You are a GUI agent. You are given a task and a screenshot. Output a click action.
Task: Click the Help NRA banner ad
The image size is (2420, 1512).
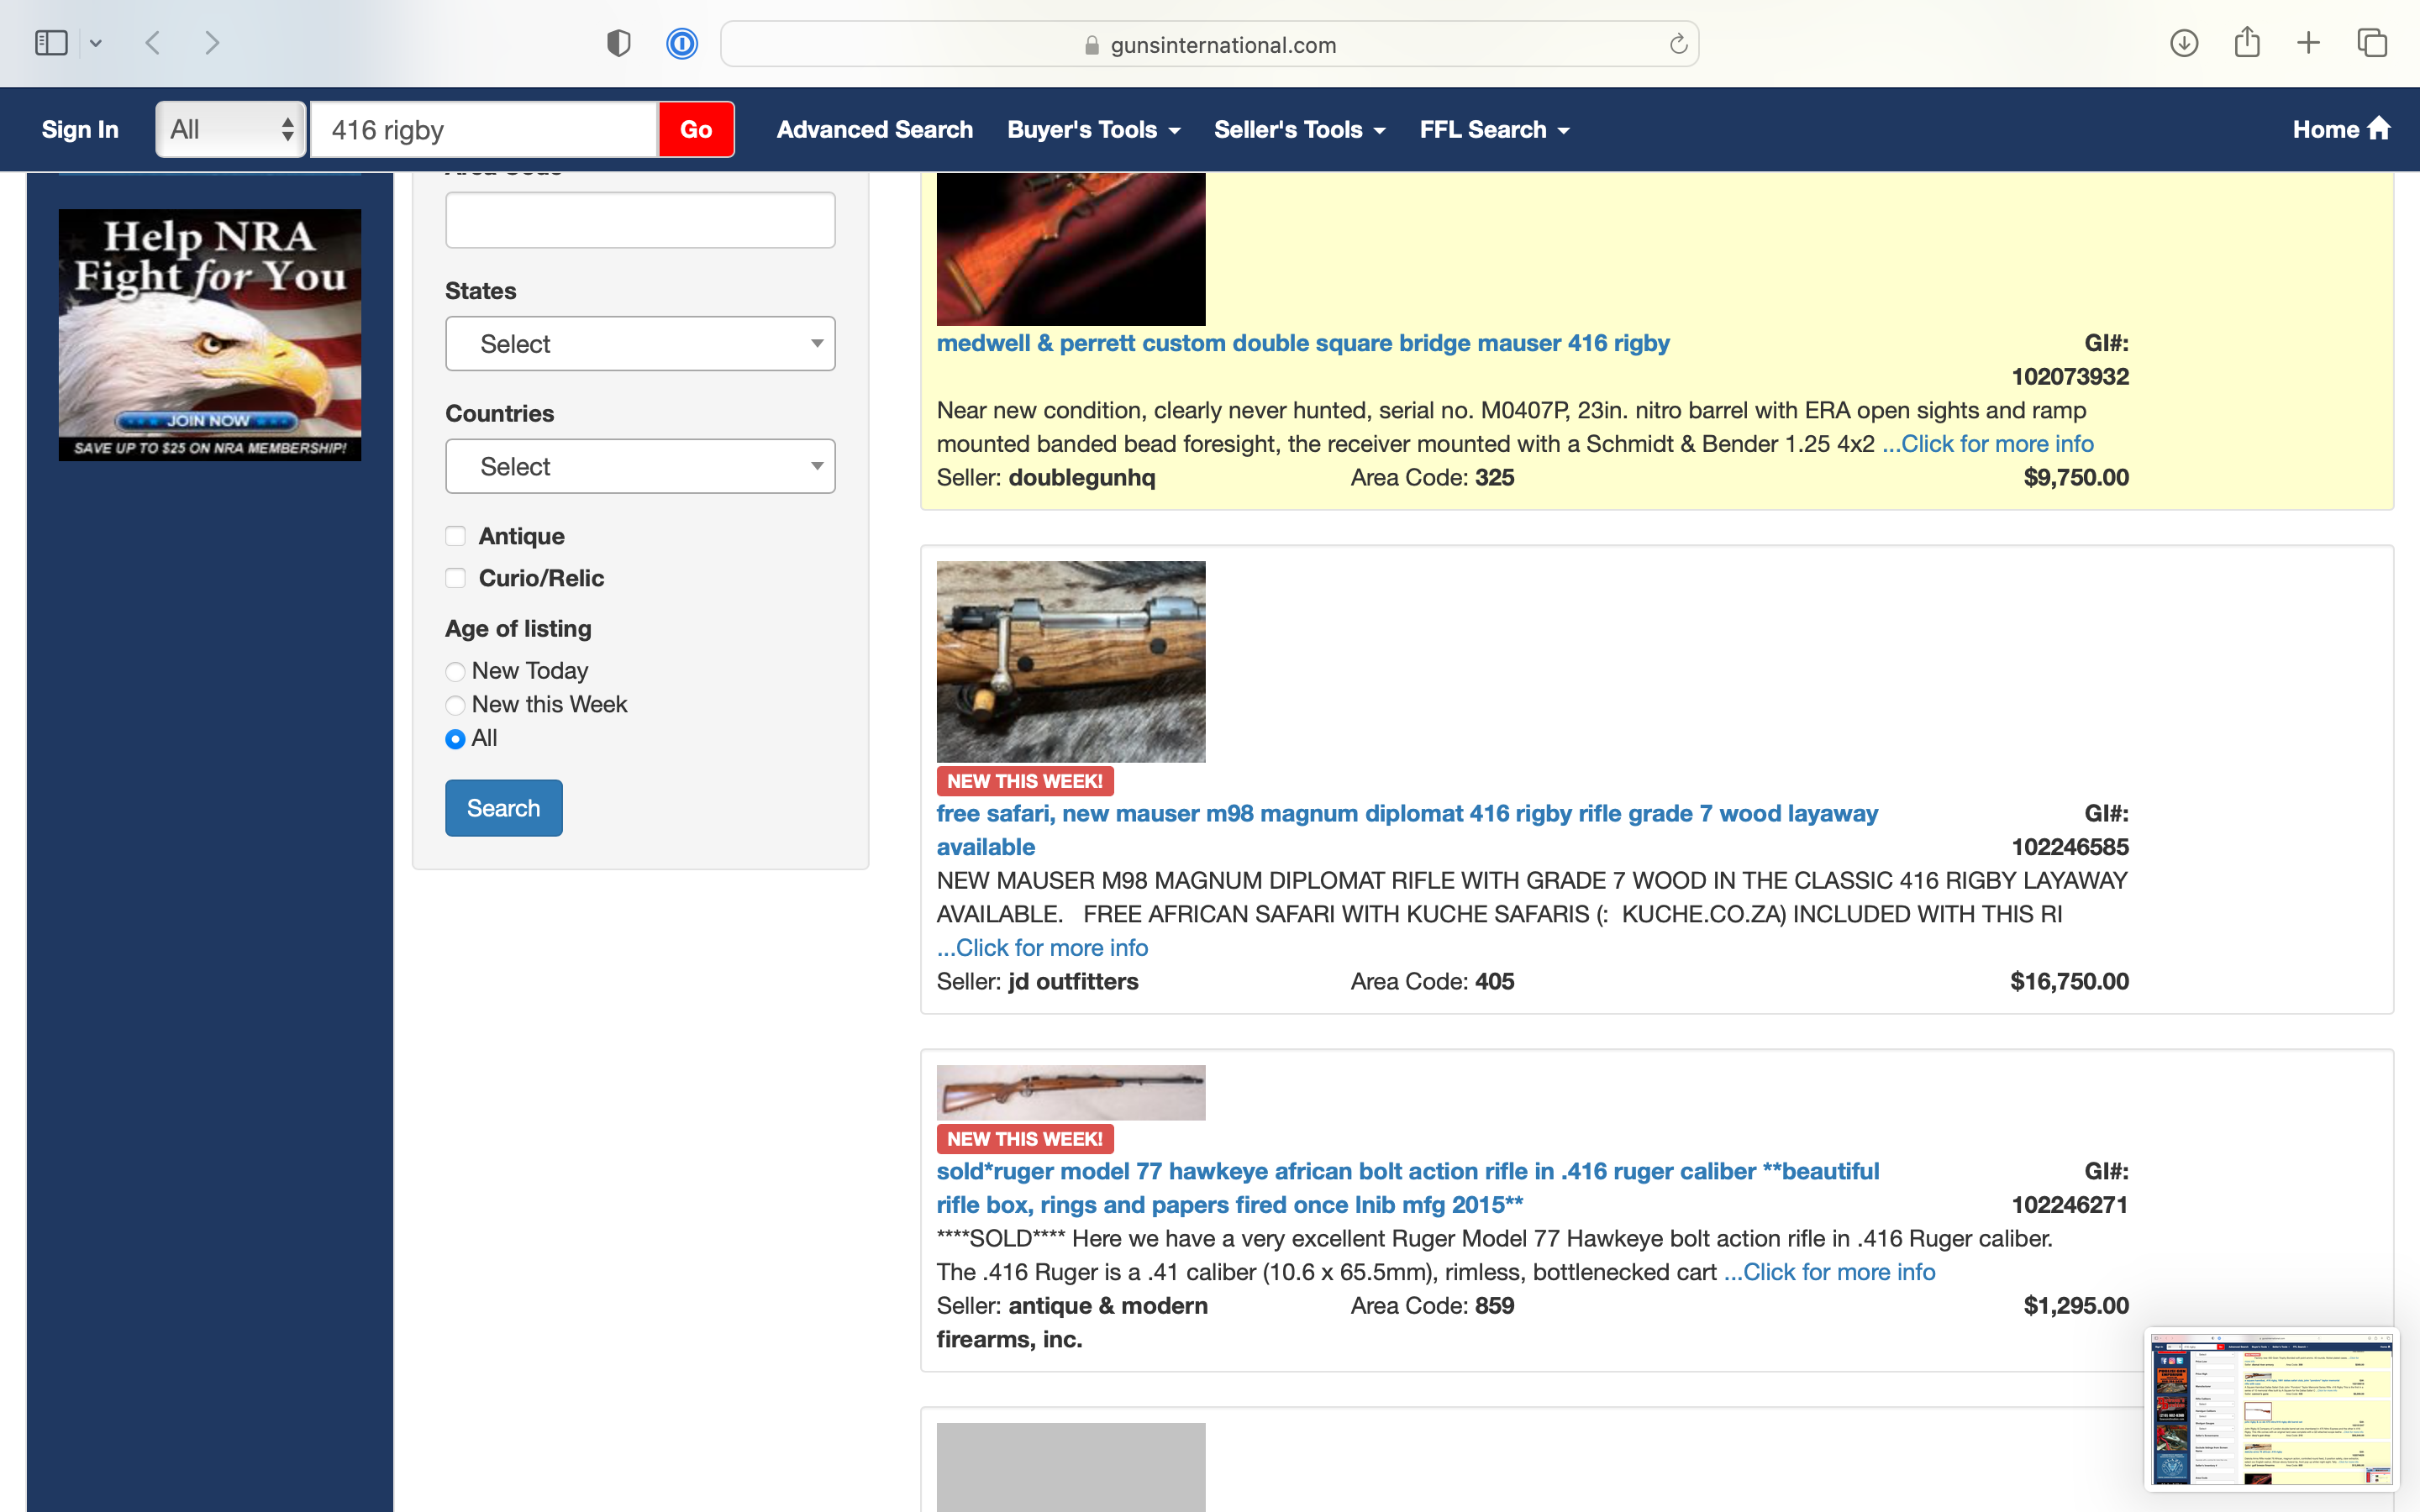210,335
